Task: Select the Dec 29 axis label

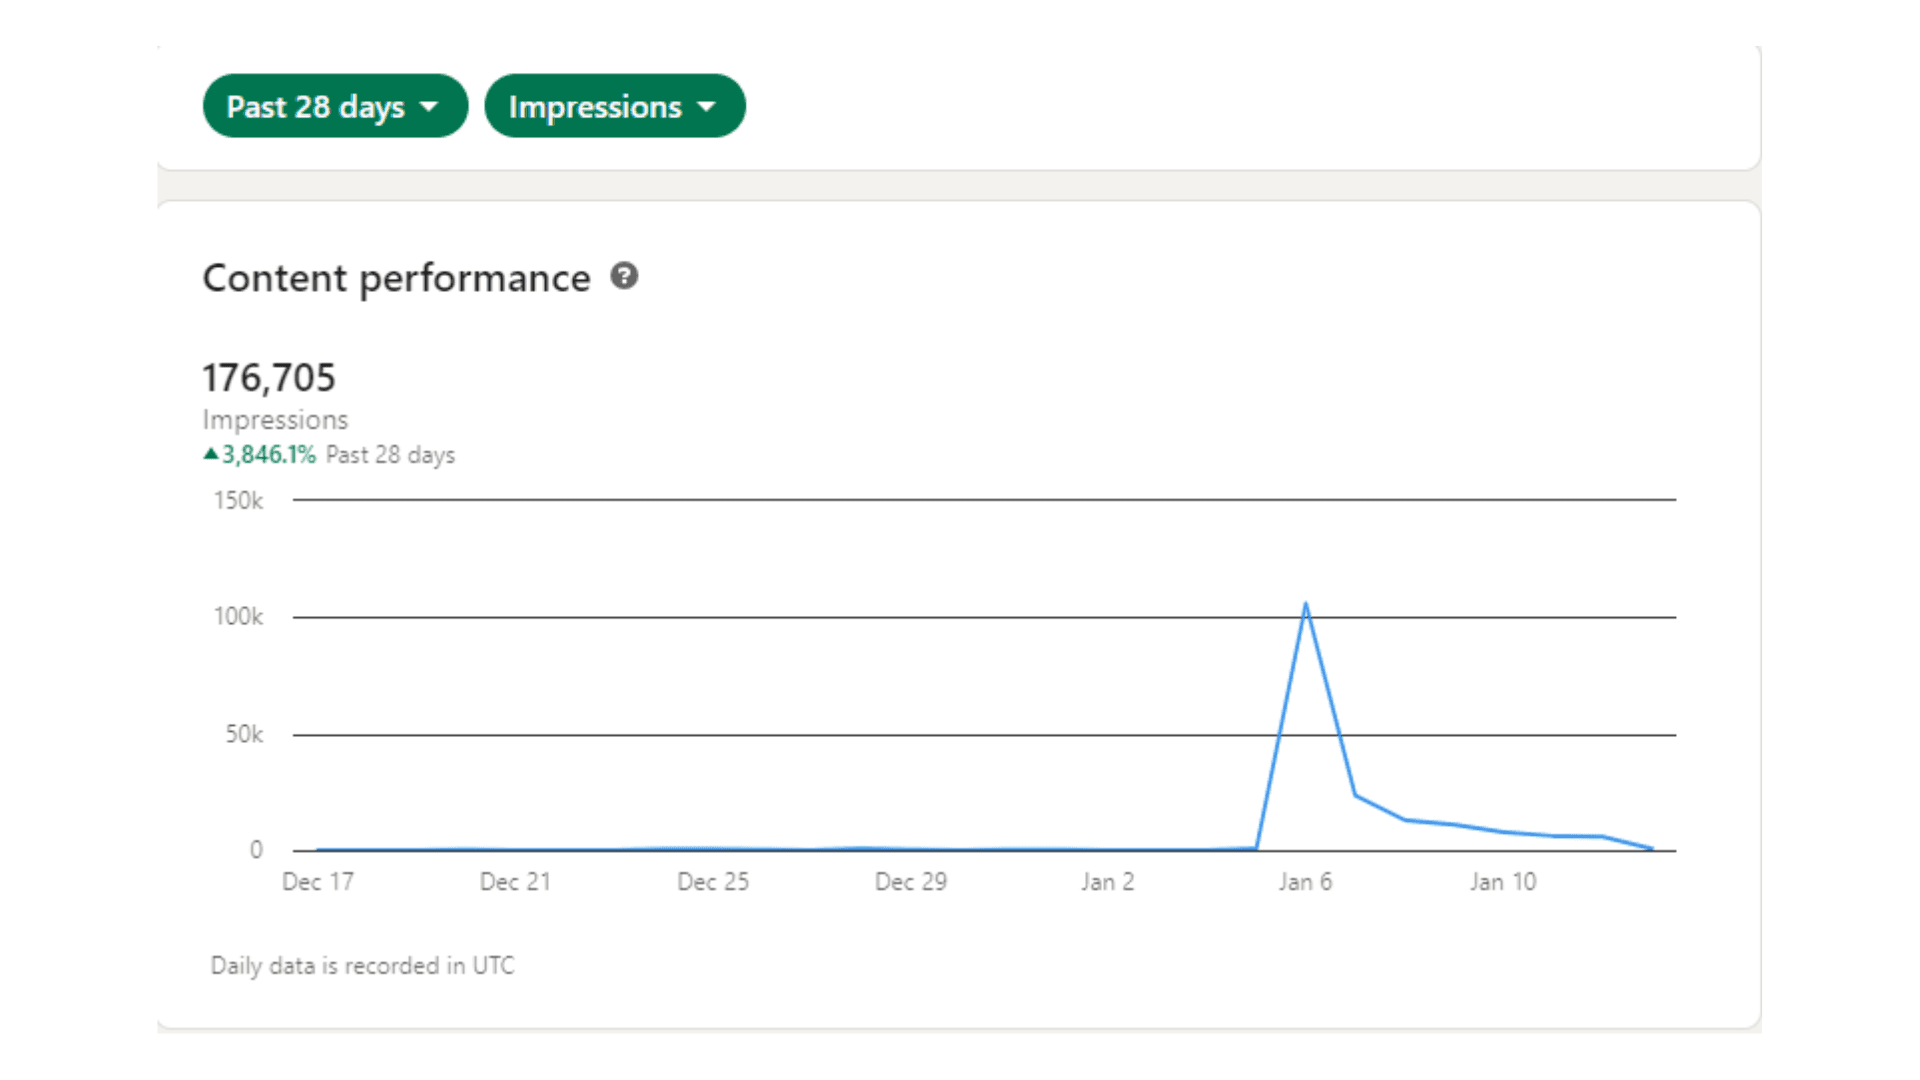Action: [911, 882]
